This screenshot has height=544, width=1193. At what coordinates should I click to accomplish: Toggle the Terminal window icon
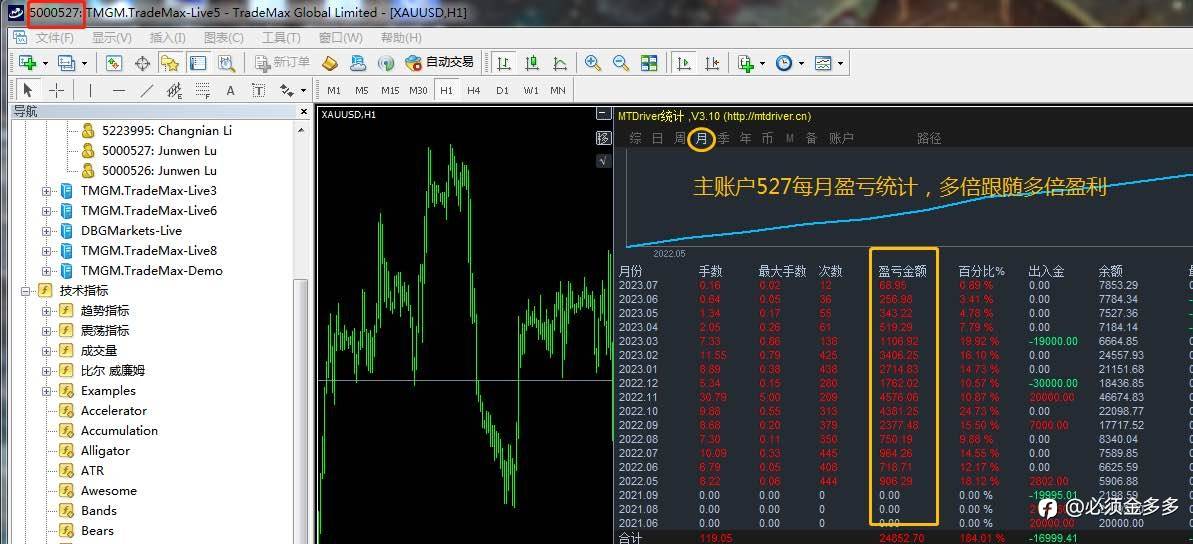tap(198, 63)
